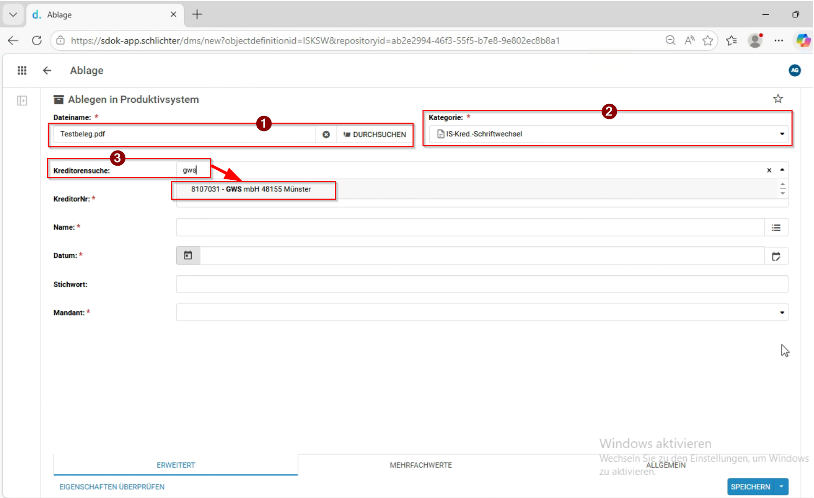Open the browser tab list chevron
The image size is (814, 498).
tap(13, 15)
